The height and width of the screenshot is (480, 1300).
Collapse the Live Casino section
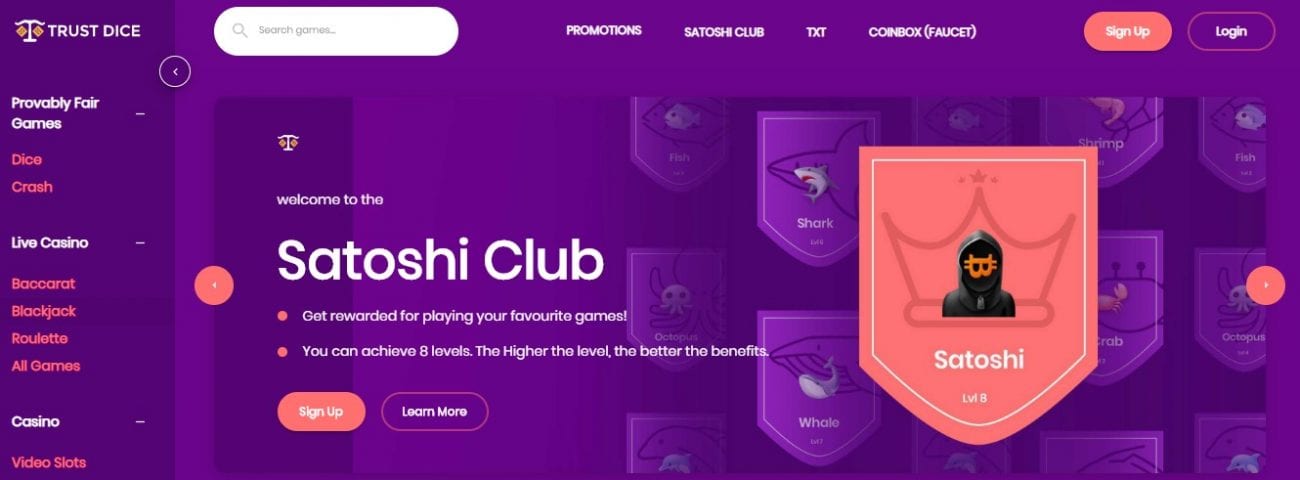point(140,243)
